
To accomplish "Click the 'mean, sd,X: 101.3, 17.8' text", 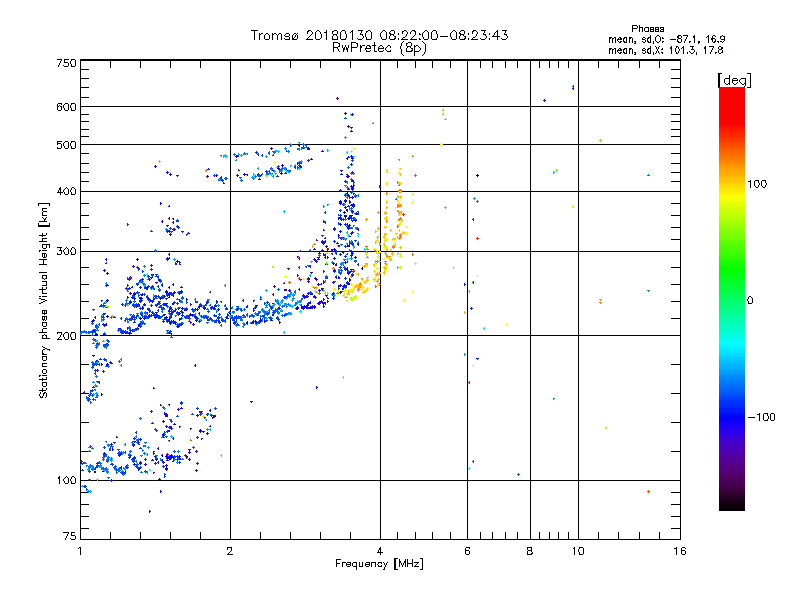I will pos(665,50).
